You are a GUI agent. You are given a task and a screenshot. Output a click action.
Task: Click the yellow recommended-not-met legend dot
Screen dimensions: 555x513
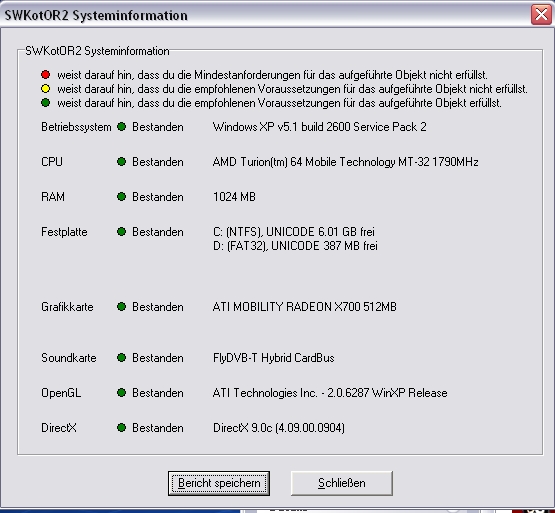[x=45, y=89]
